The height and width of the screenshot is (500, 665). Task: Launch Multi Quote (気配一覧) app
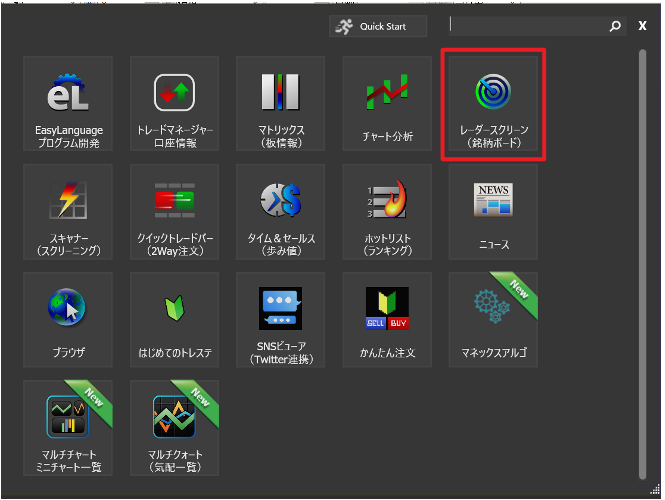coord(174,428)
